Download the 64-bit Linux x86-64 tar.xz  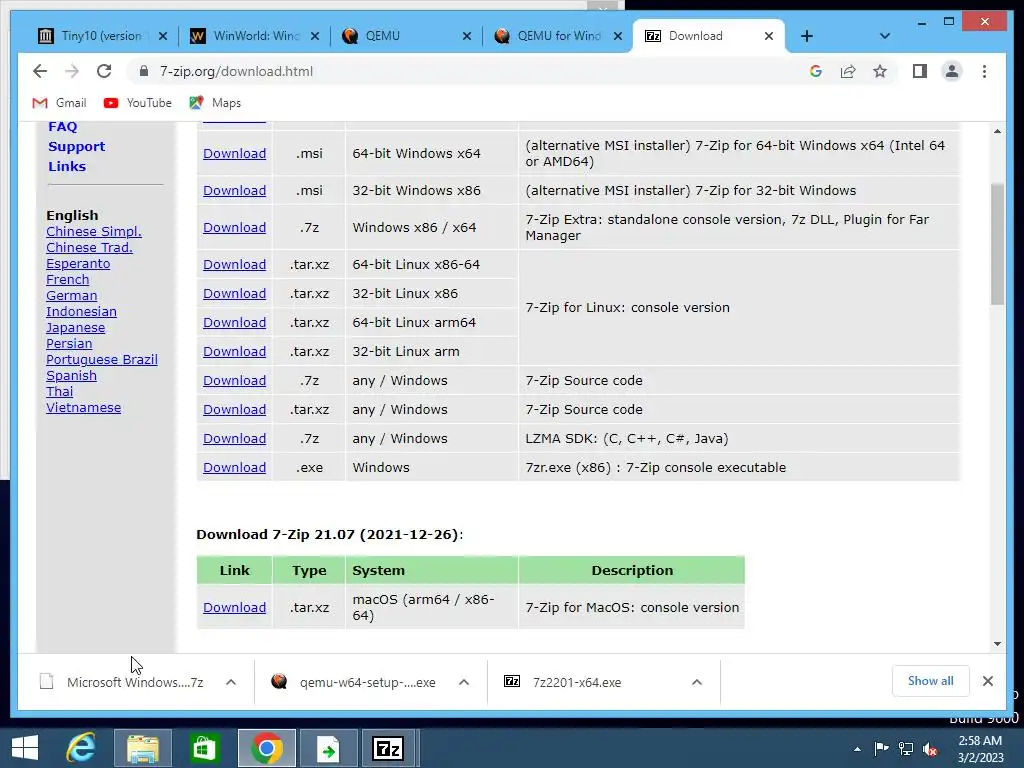[234, 264]
